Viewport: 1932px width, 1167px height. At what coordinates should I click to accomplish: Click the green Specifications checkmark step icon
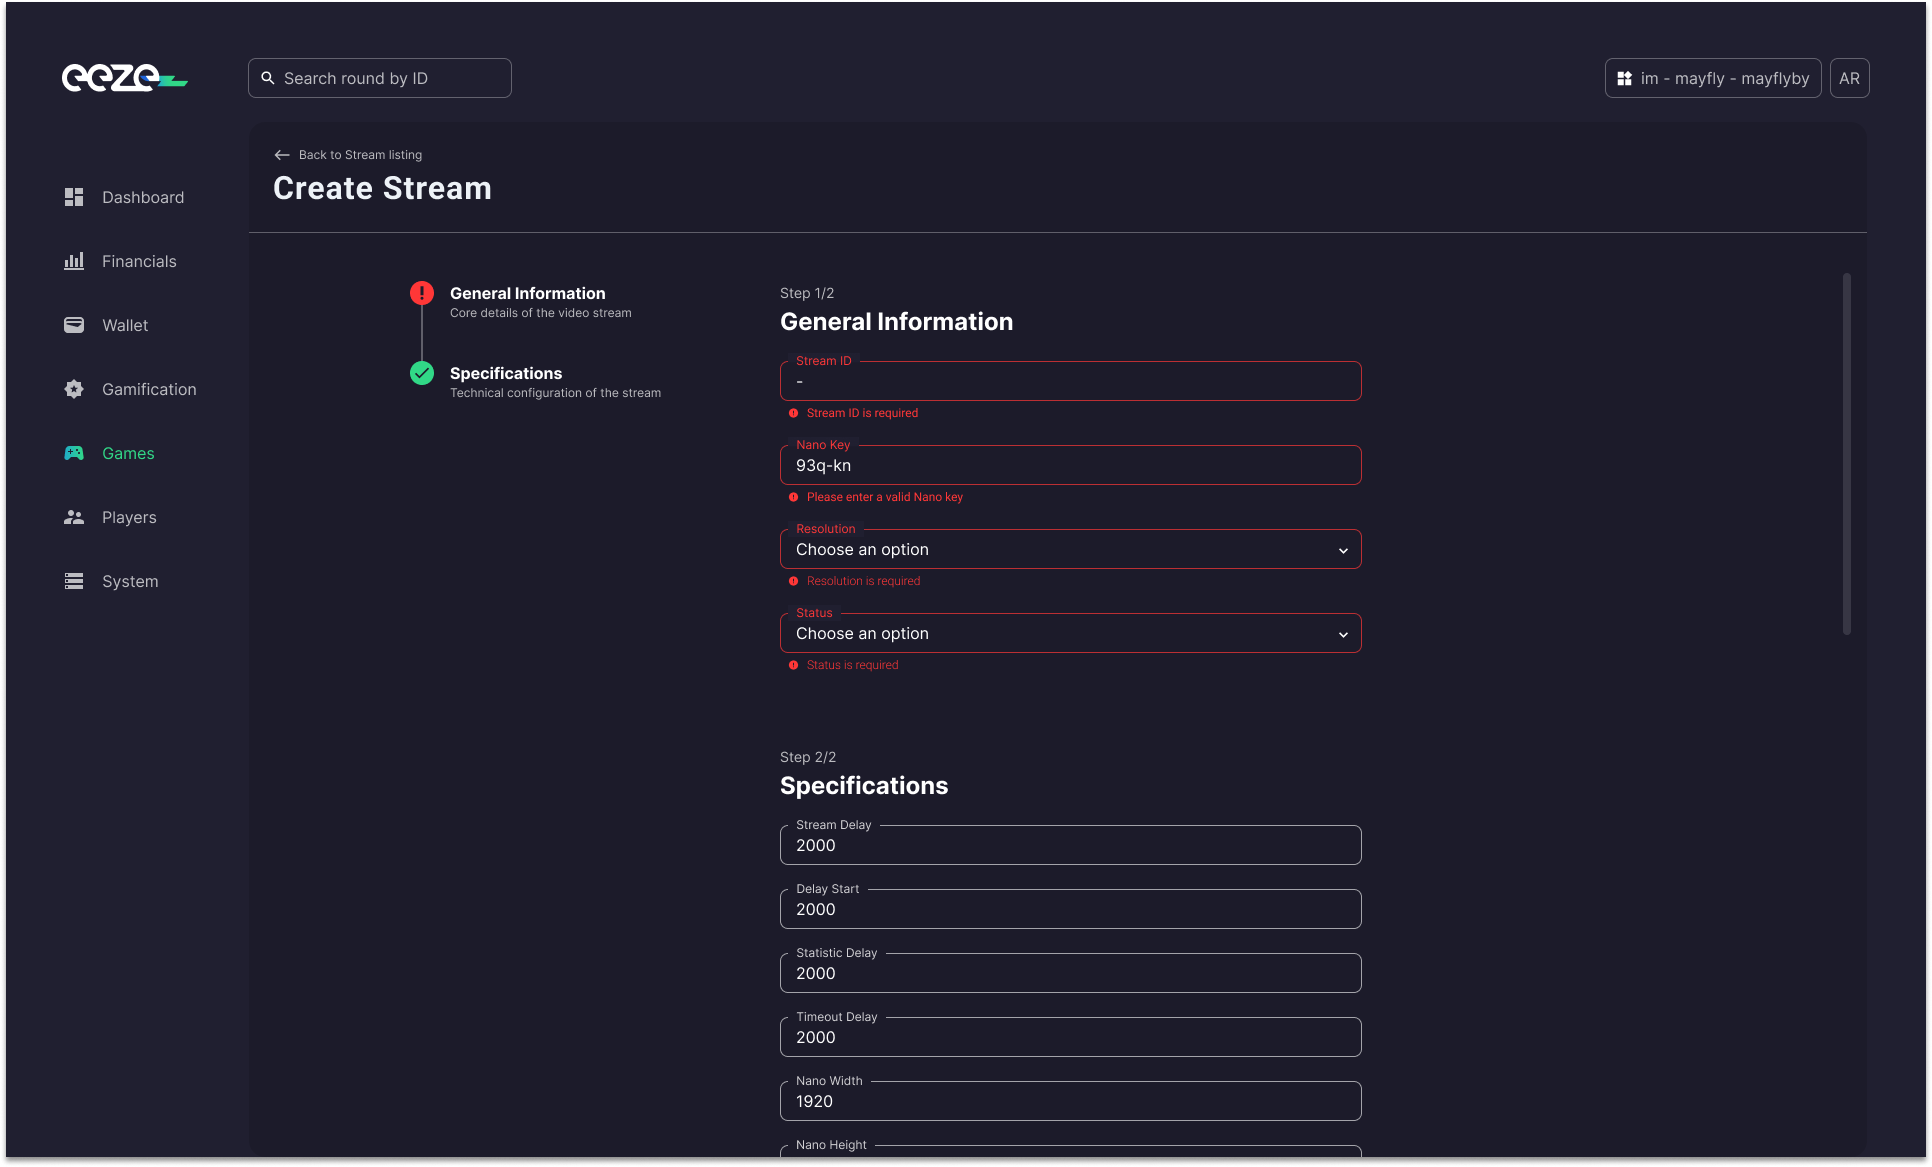click(x=422, y=373)
